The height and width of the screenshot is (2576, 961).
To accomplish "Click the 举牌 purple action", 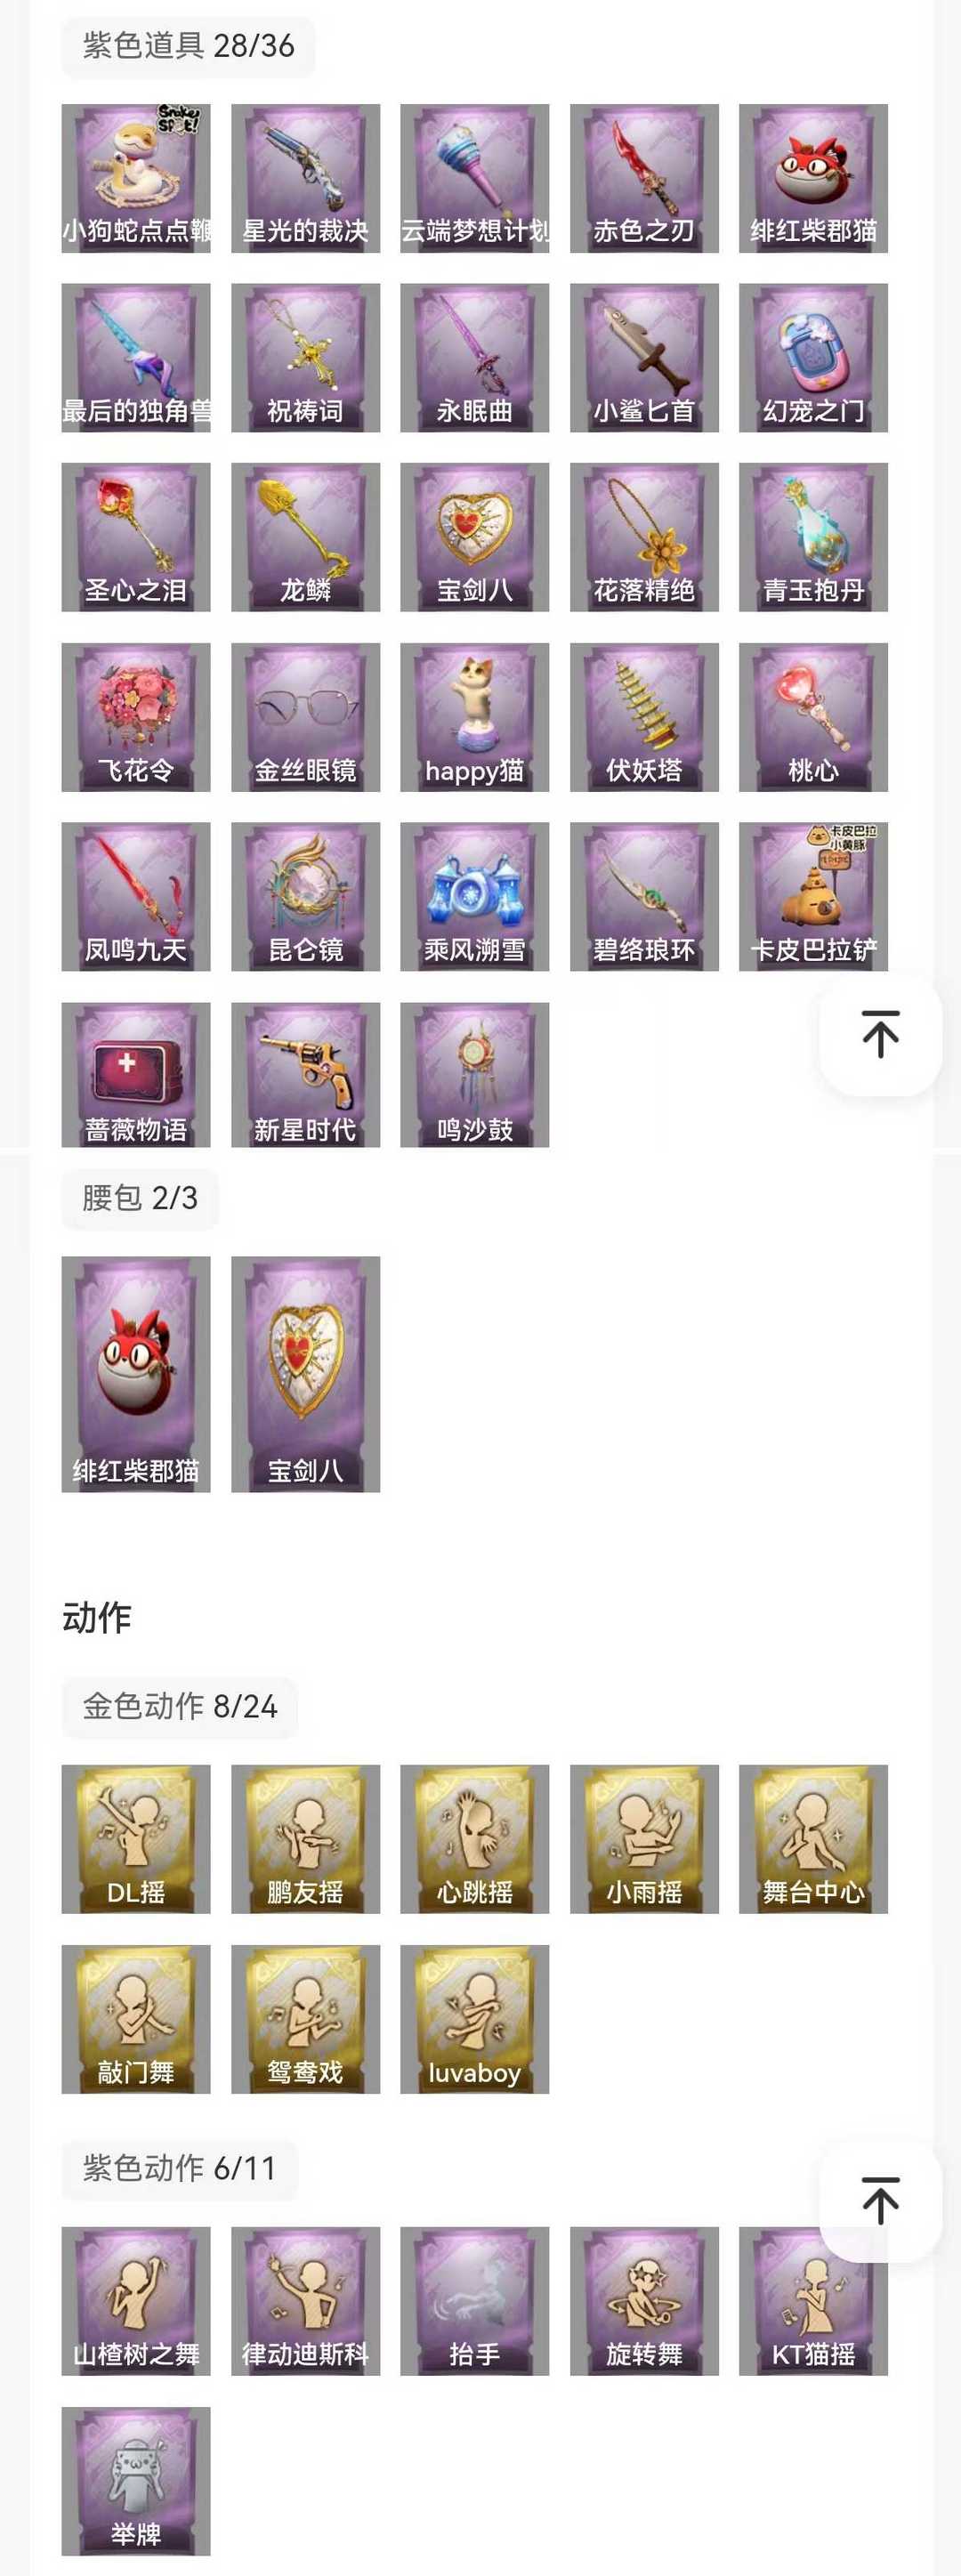I will 136,2481.
